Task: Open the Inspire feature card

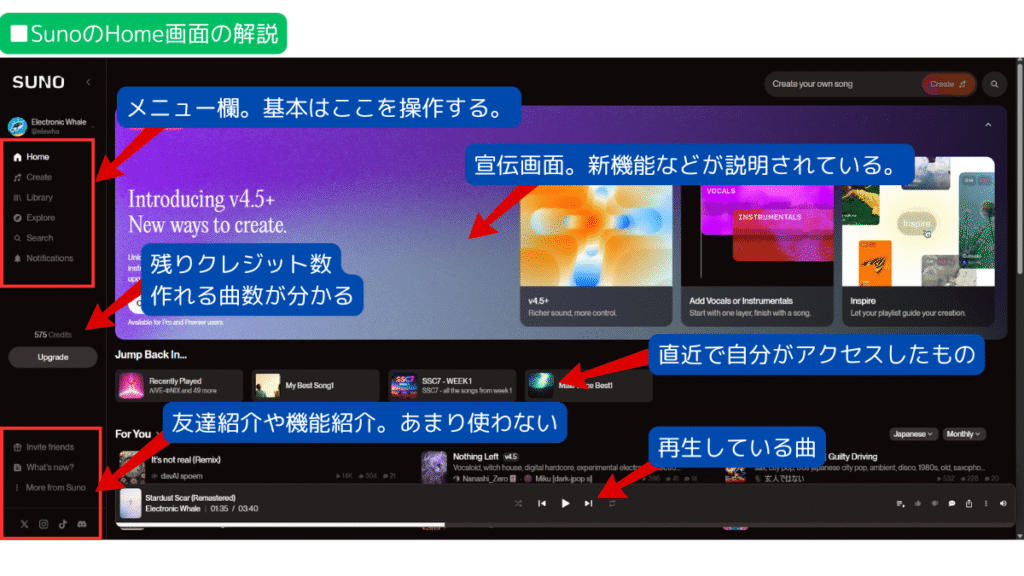Action: (918, 241)
